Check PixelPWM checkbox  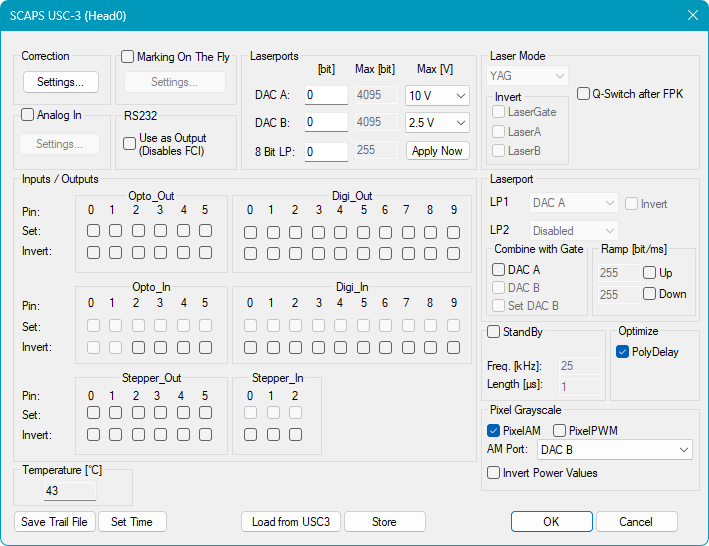pos(559,431)
